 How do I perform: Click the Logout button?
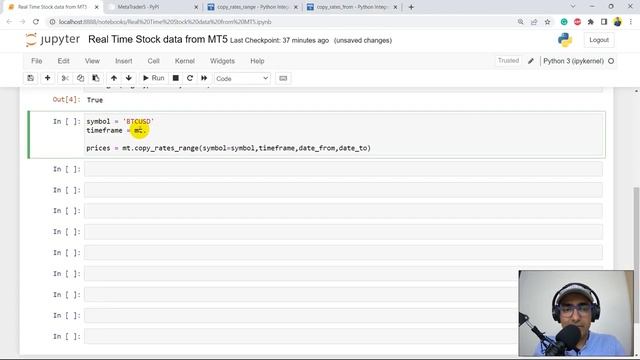[x=599, y=40]
